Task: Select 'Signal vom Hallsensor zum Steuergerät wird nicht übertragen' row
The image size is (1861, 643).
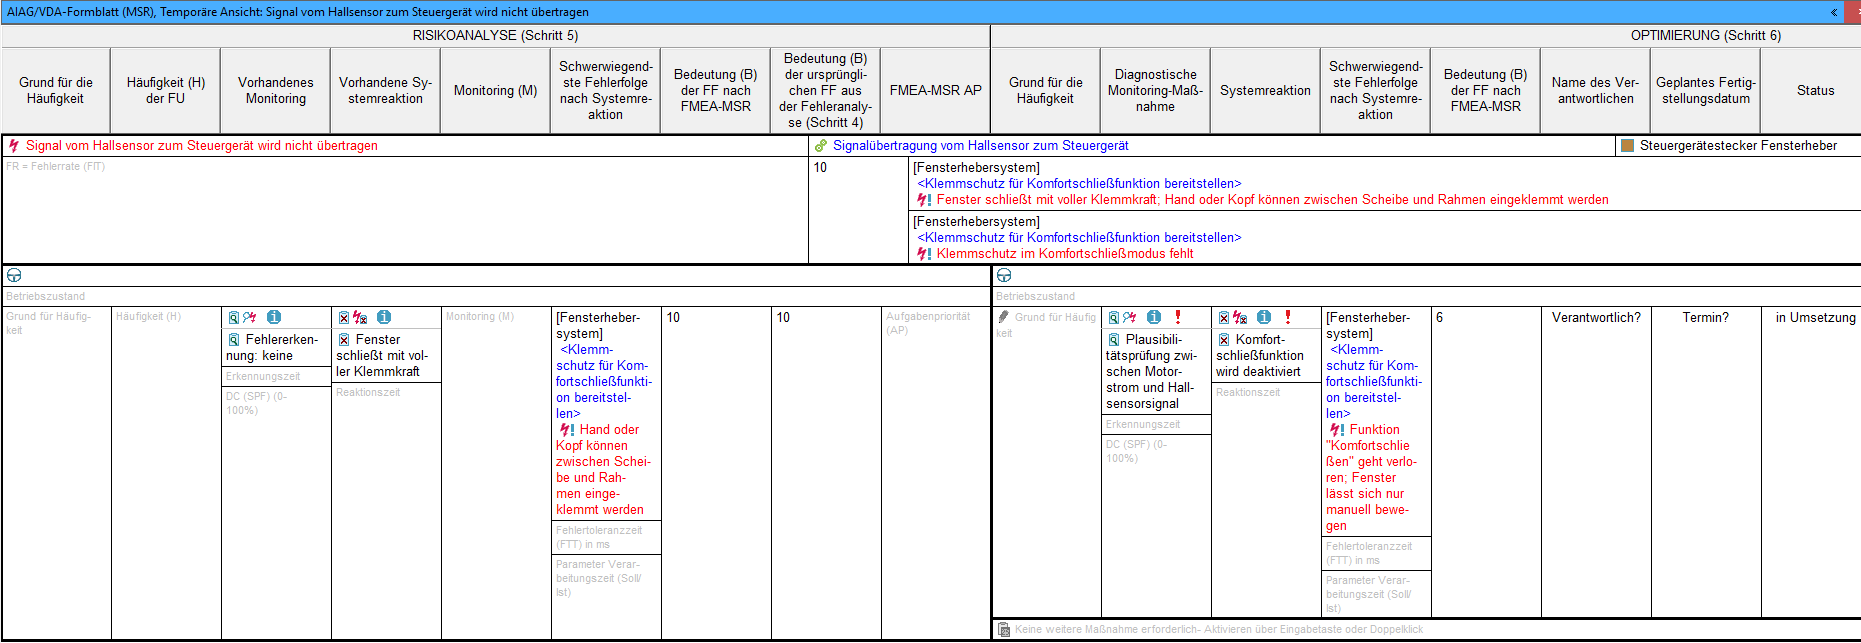Action: coord(405,146)
